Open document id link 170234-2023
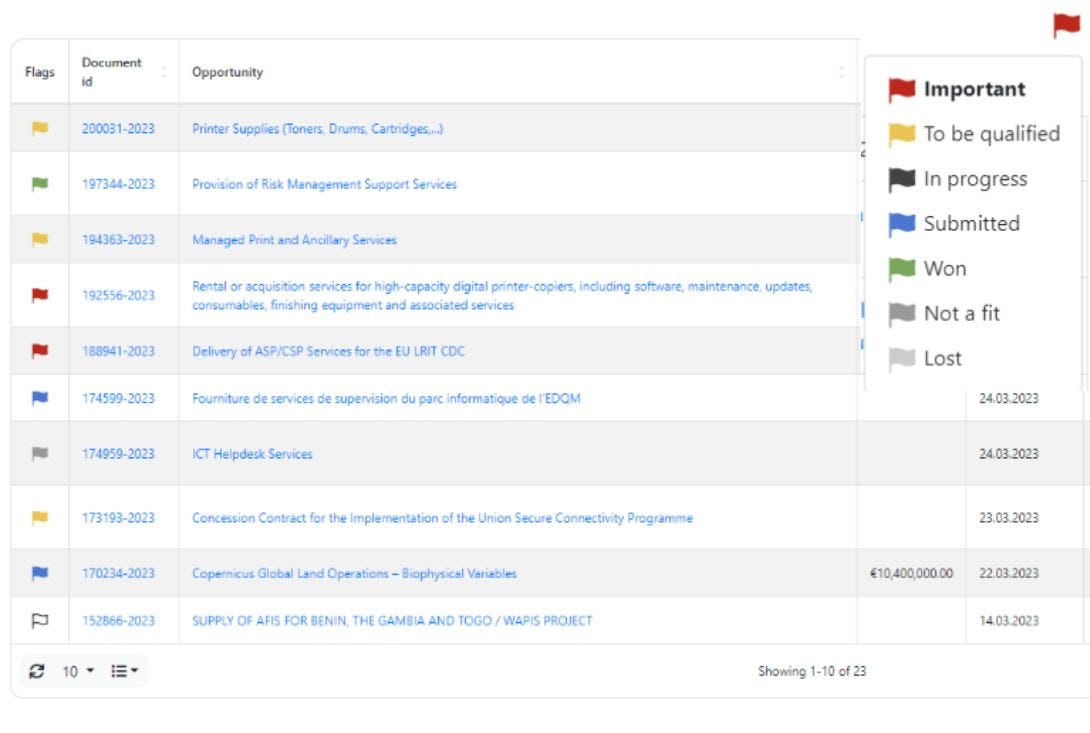Image resolution: width=1090 pixels, height=733 pixels. [x=118, y=574]
